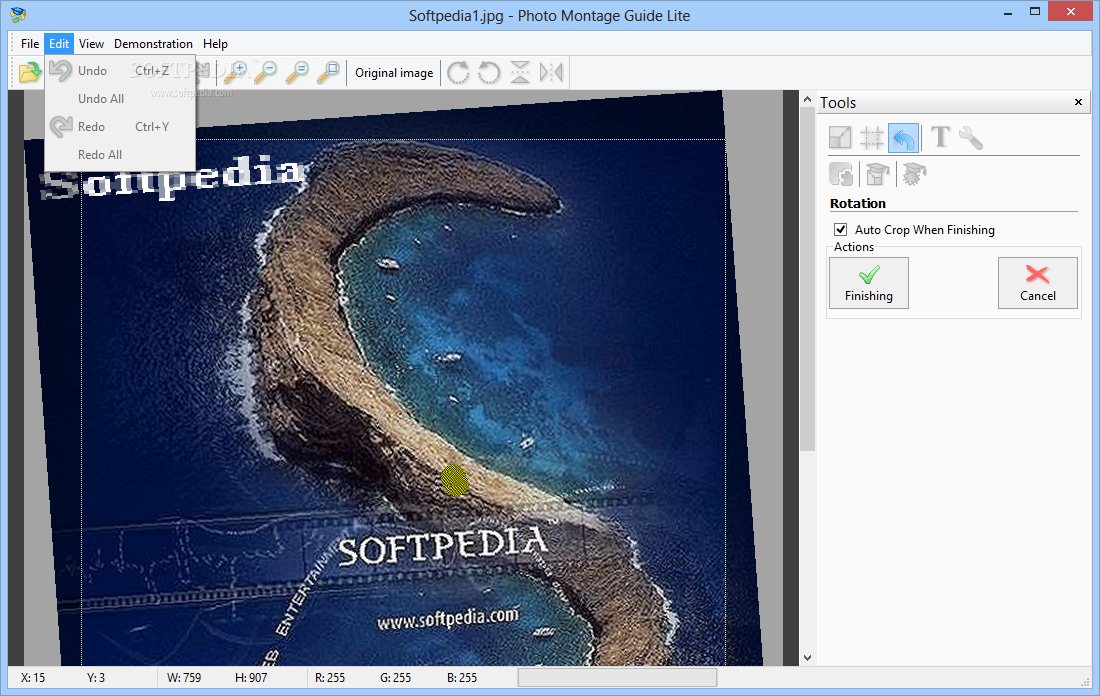Open the File menu

click(30, 44)
